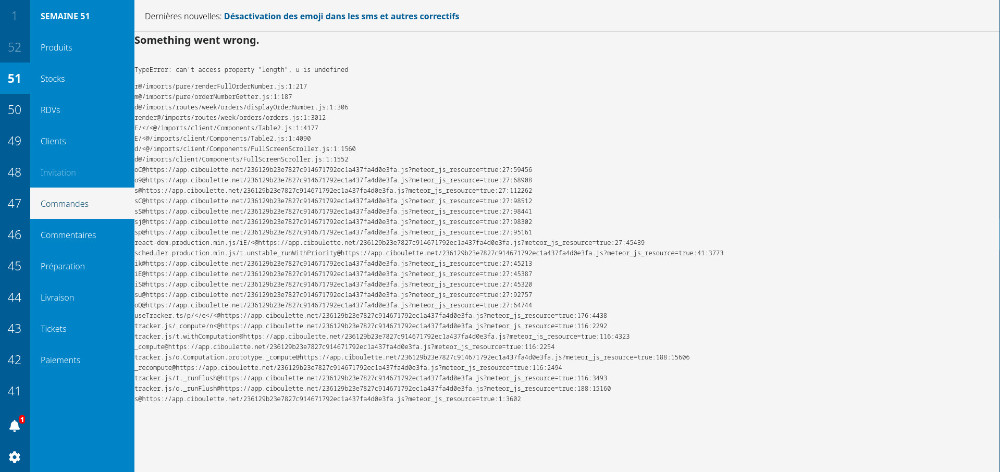
Task: Go to the Stocks section
Action: [x=53, y=78]
